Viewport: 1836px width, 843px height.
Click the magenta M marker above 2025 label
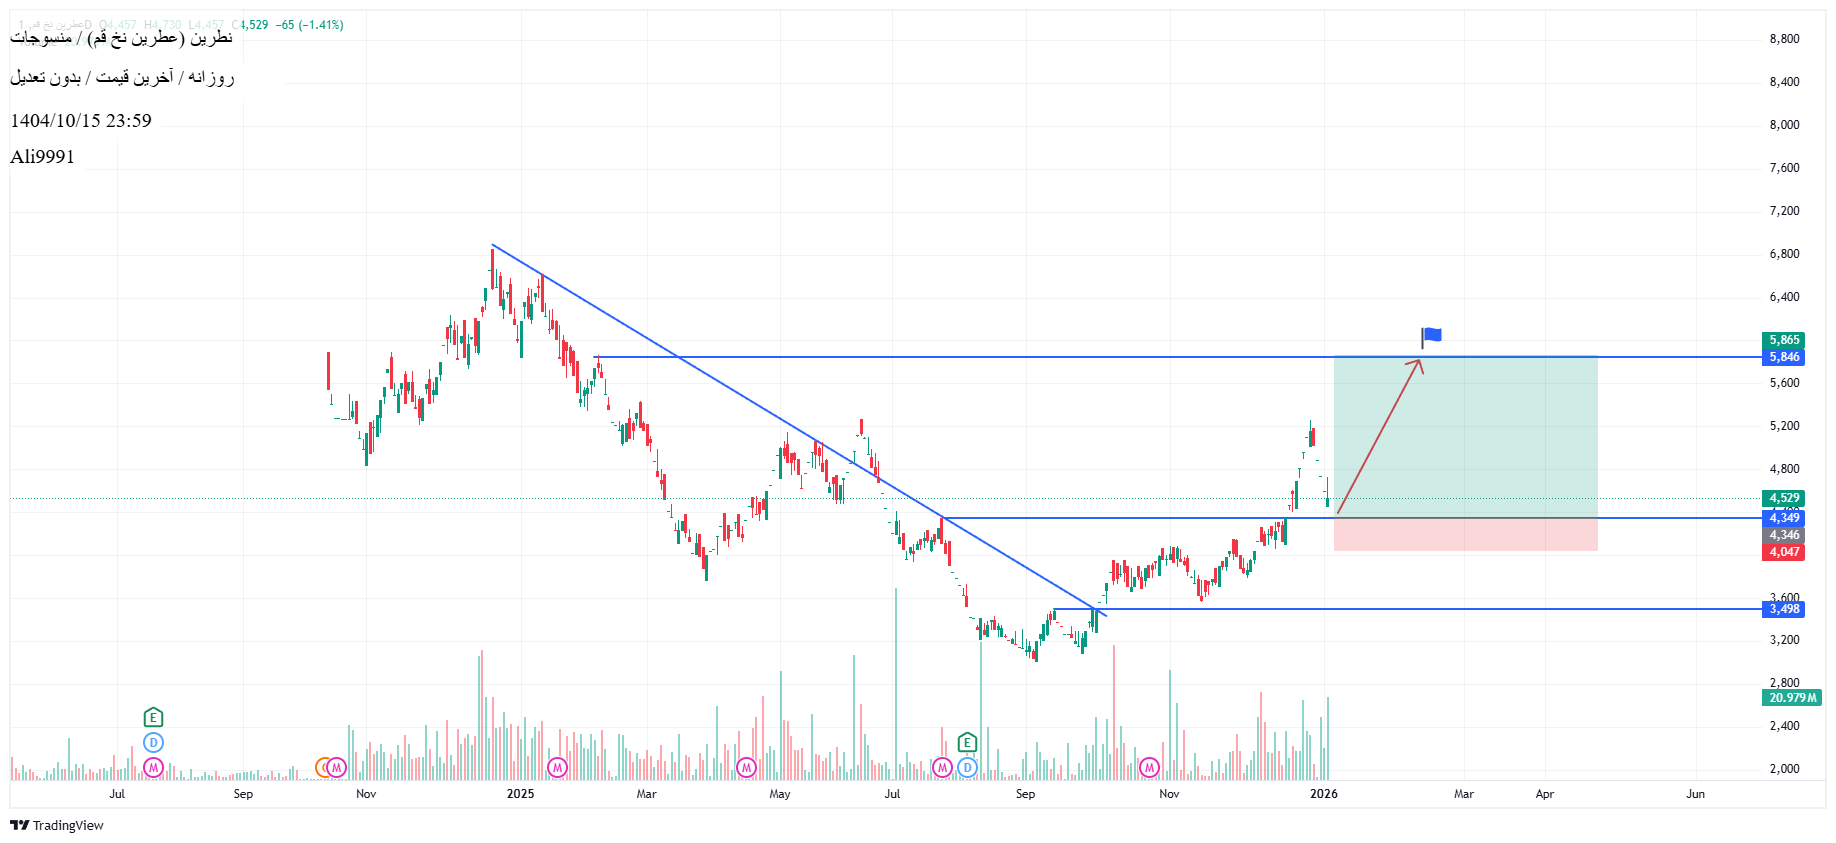(x=557, y=767)
